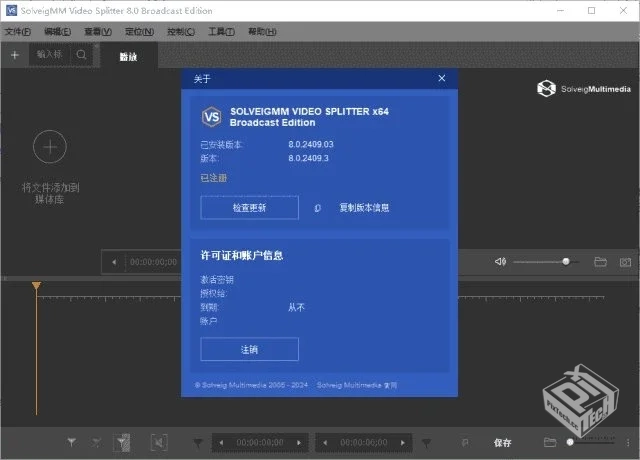Step forward with right arrow of first bottom timecode
This screenshot has width=640, height=460.
(299, 443)
